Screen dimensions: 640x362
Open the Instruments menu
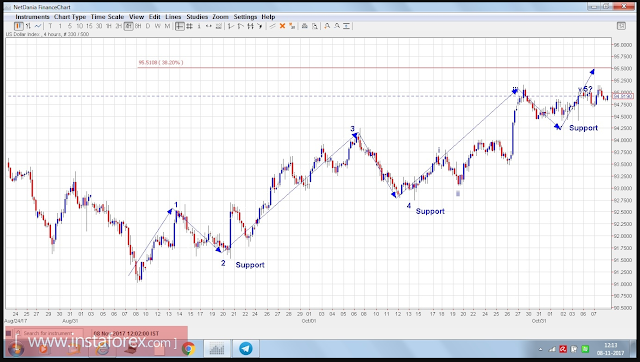click(x=32, y=17)
